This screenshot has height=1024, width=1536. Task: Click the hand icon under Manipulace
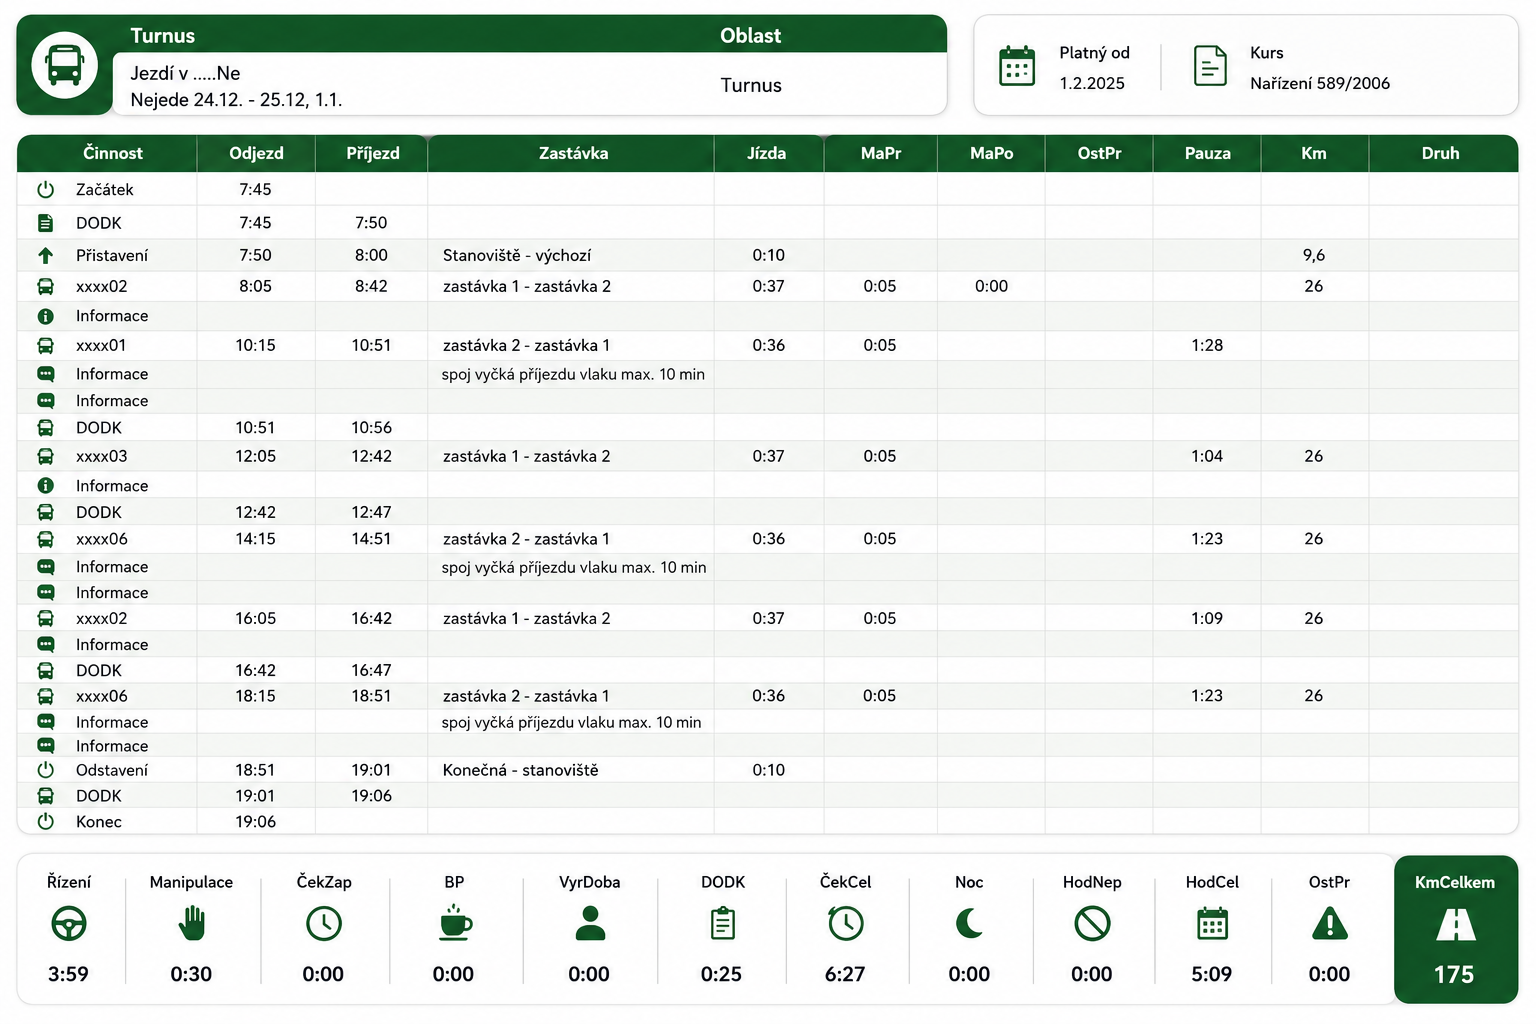(191, 923)
